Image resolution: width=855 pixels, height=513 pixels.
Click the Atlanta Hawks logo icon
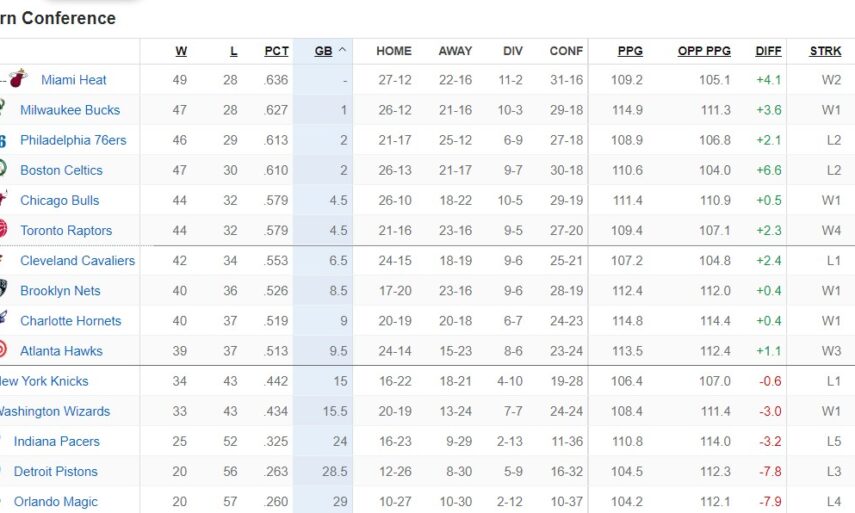pos(3,350)
